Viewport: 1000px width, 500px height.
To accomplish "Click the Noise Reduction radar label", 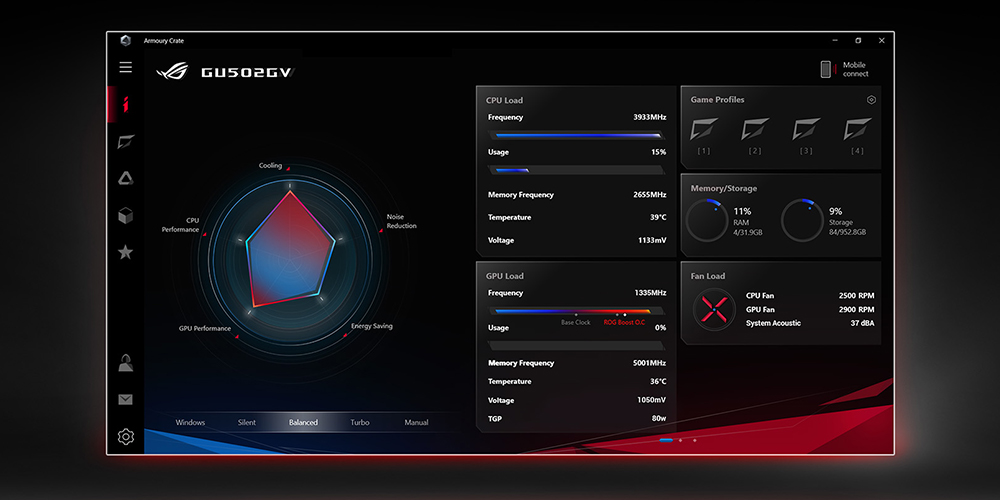I will click(x=401, y=221).
